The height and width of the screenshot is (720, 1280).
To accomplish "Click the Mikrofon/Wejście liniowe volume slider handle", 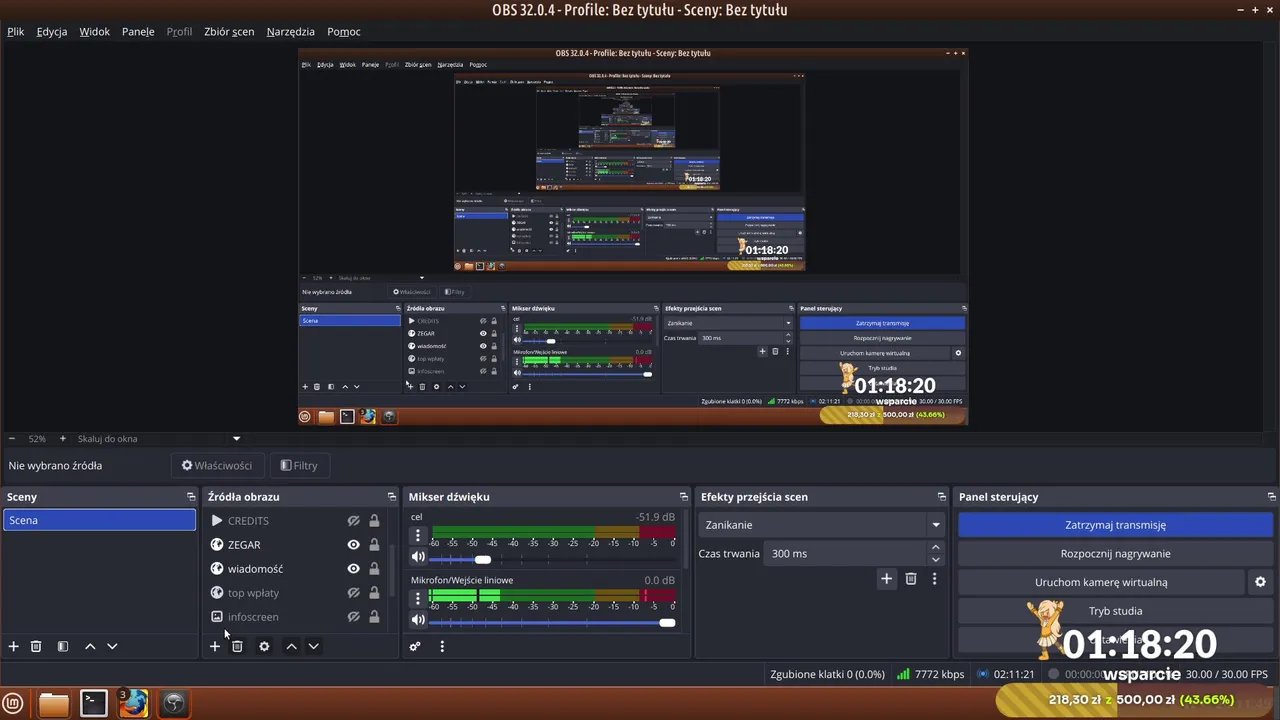I will click(x=667, y=623).
